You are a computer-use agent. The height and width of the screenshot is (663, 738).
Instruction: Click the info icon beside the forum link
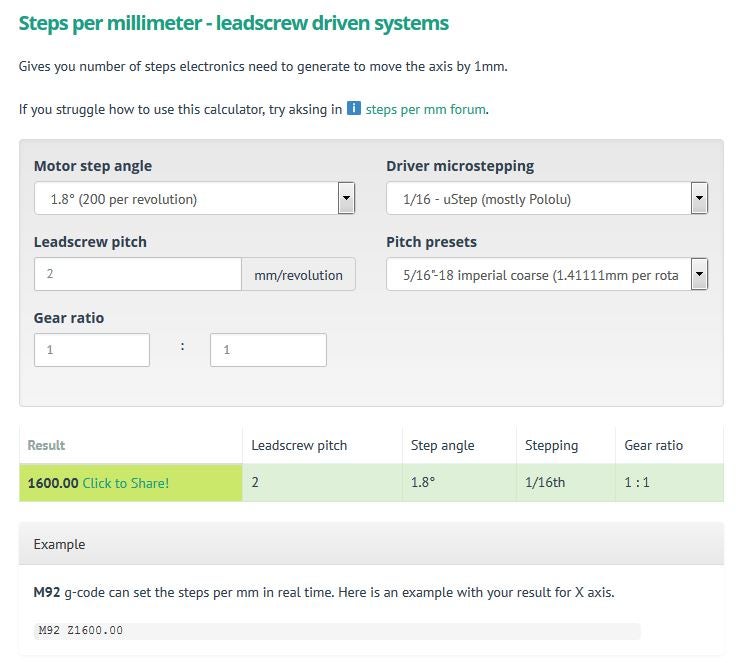pos(354,108)
